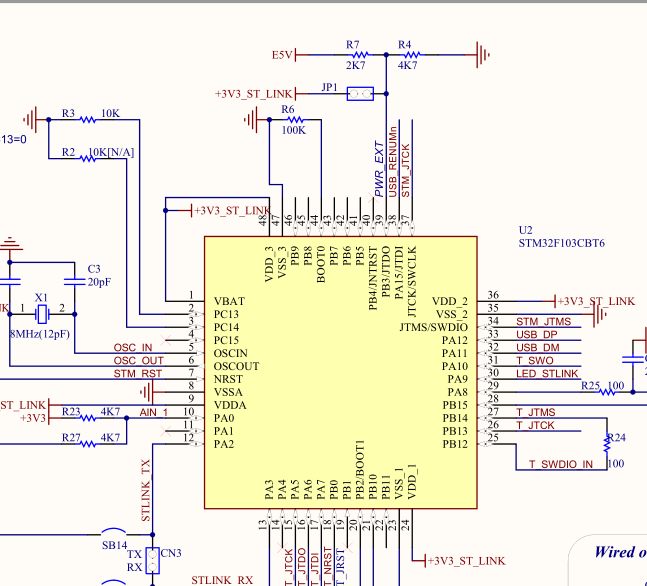Select the OSC_OUT net label
Viewport: 647px width, 586px height.
pyautogui.click(x=139, y=361)
